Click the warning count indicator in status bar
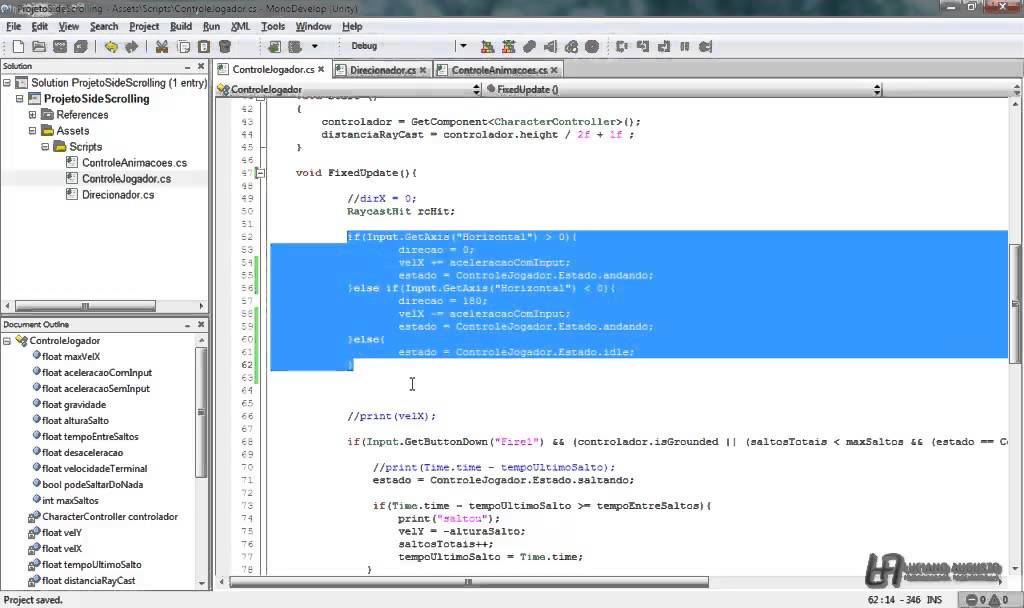Image resolution: width=1024 pixels, height=608 pixels. tap(999, 600)
